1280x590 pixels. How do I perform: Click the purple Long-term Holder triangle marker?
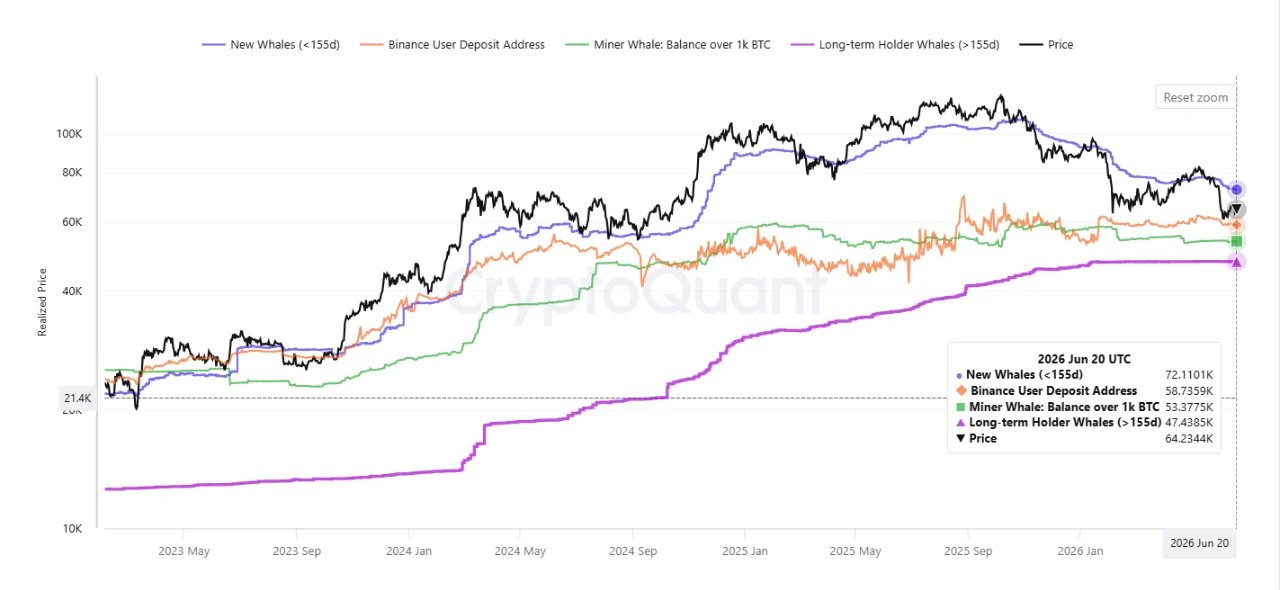tap(1237, 261)
